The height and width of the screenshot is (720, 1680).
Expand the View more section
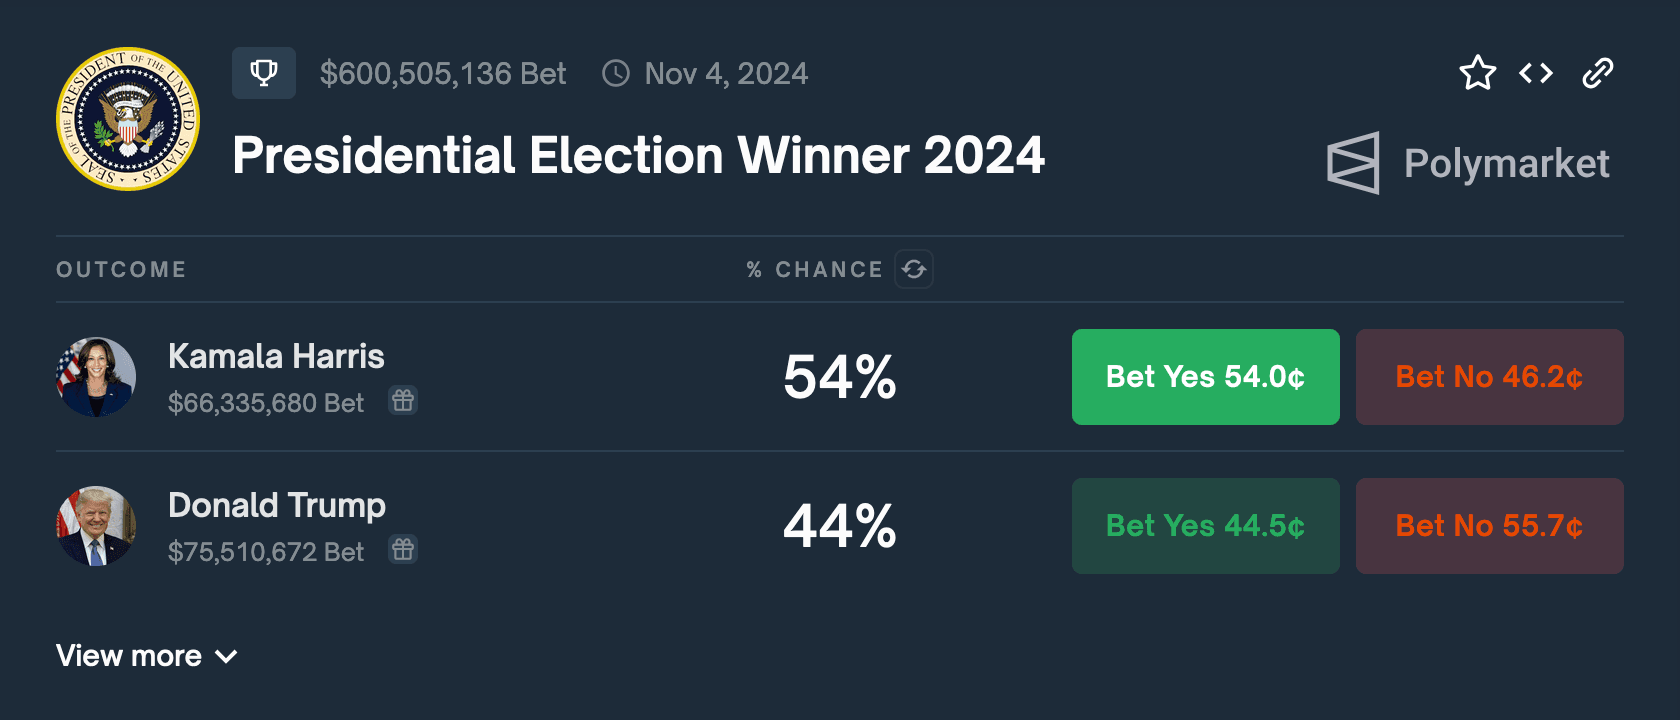coord(130,656)
